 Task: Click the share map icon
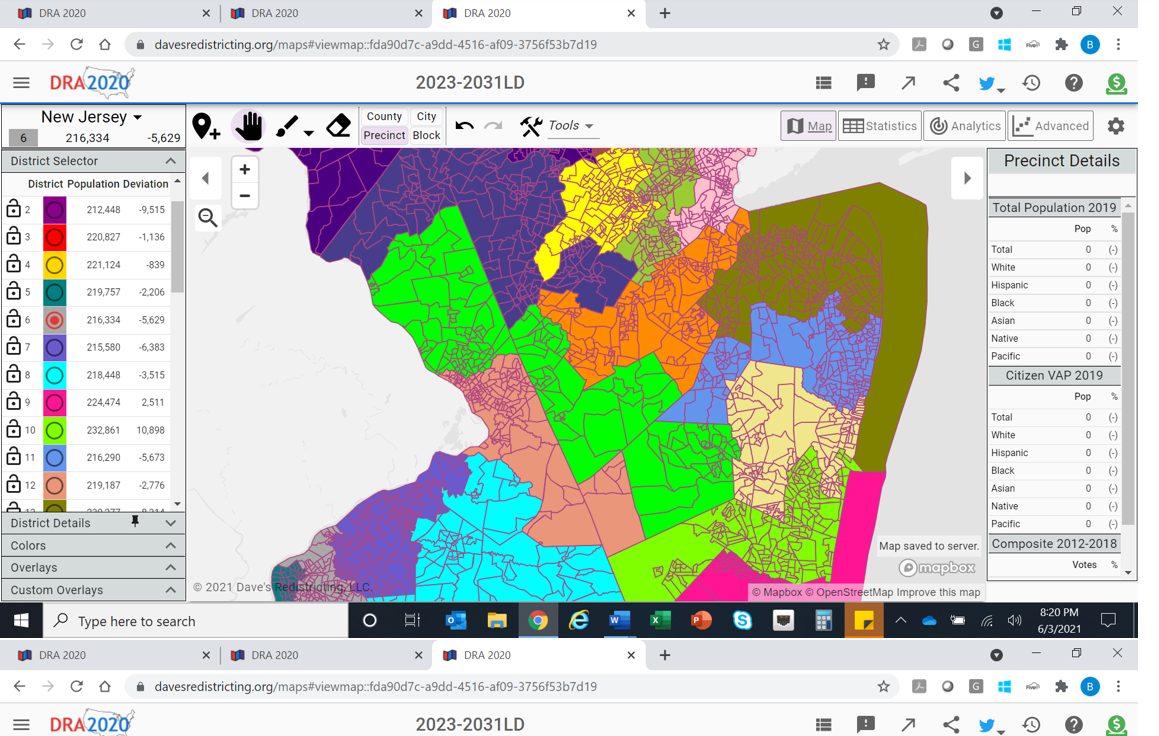(950, 83)
